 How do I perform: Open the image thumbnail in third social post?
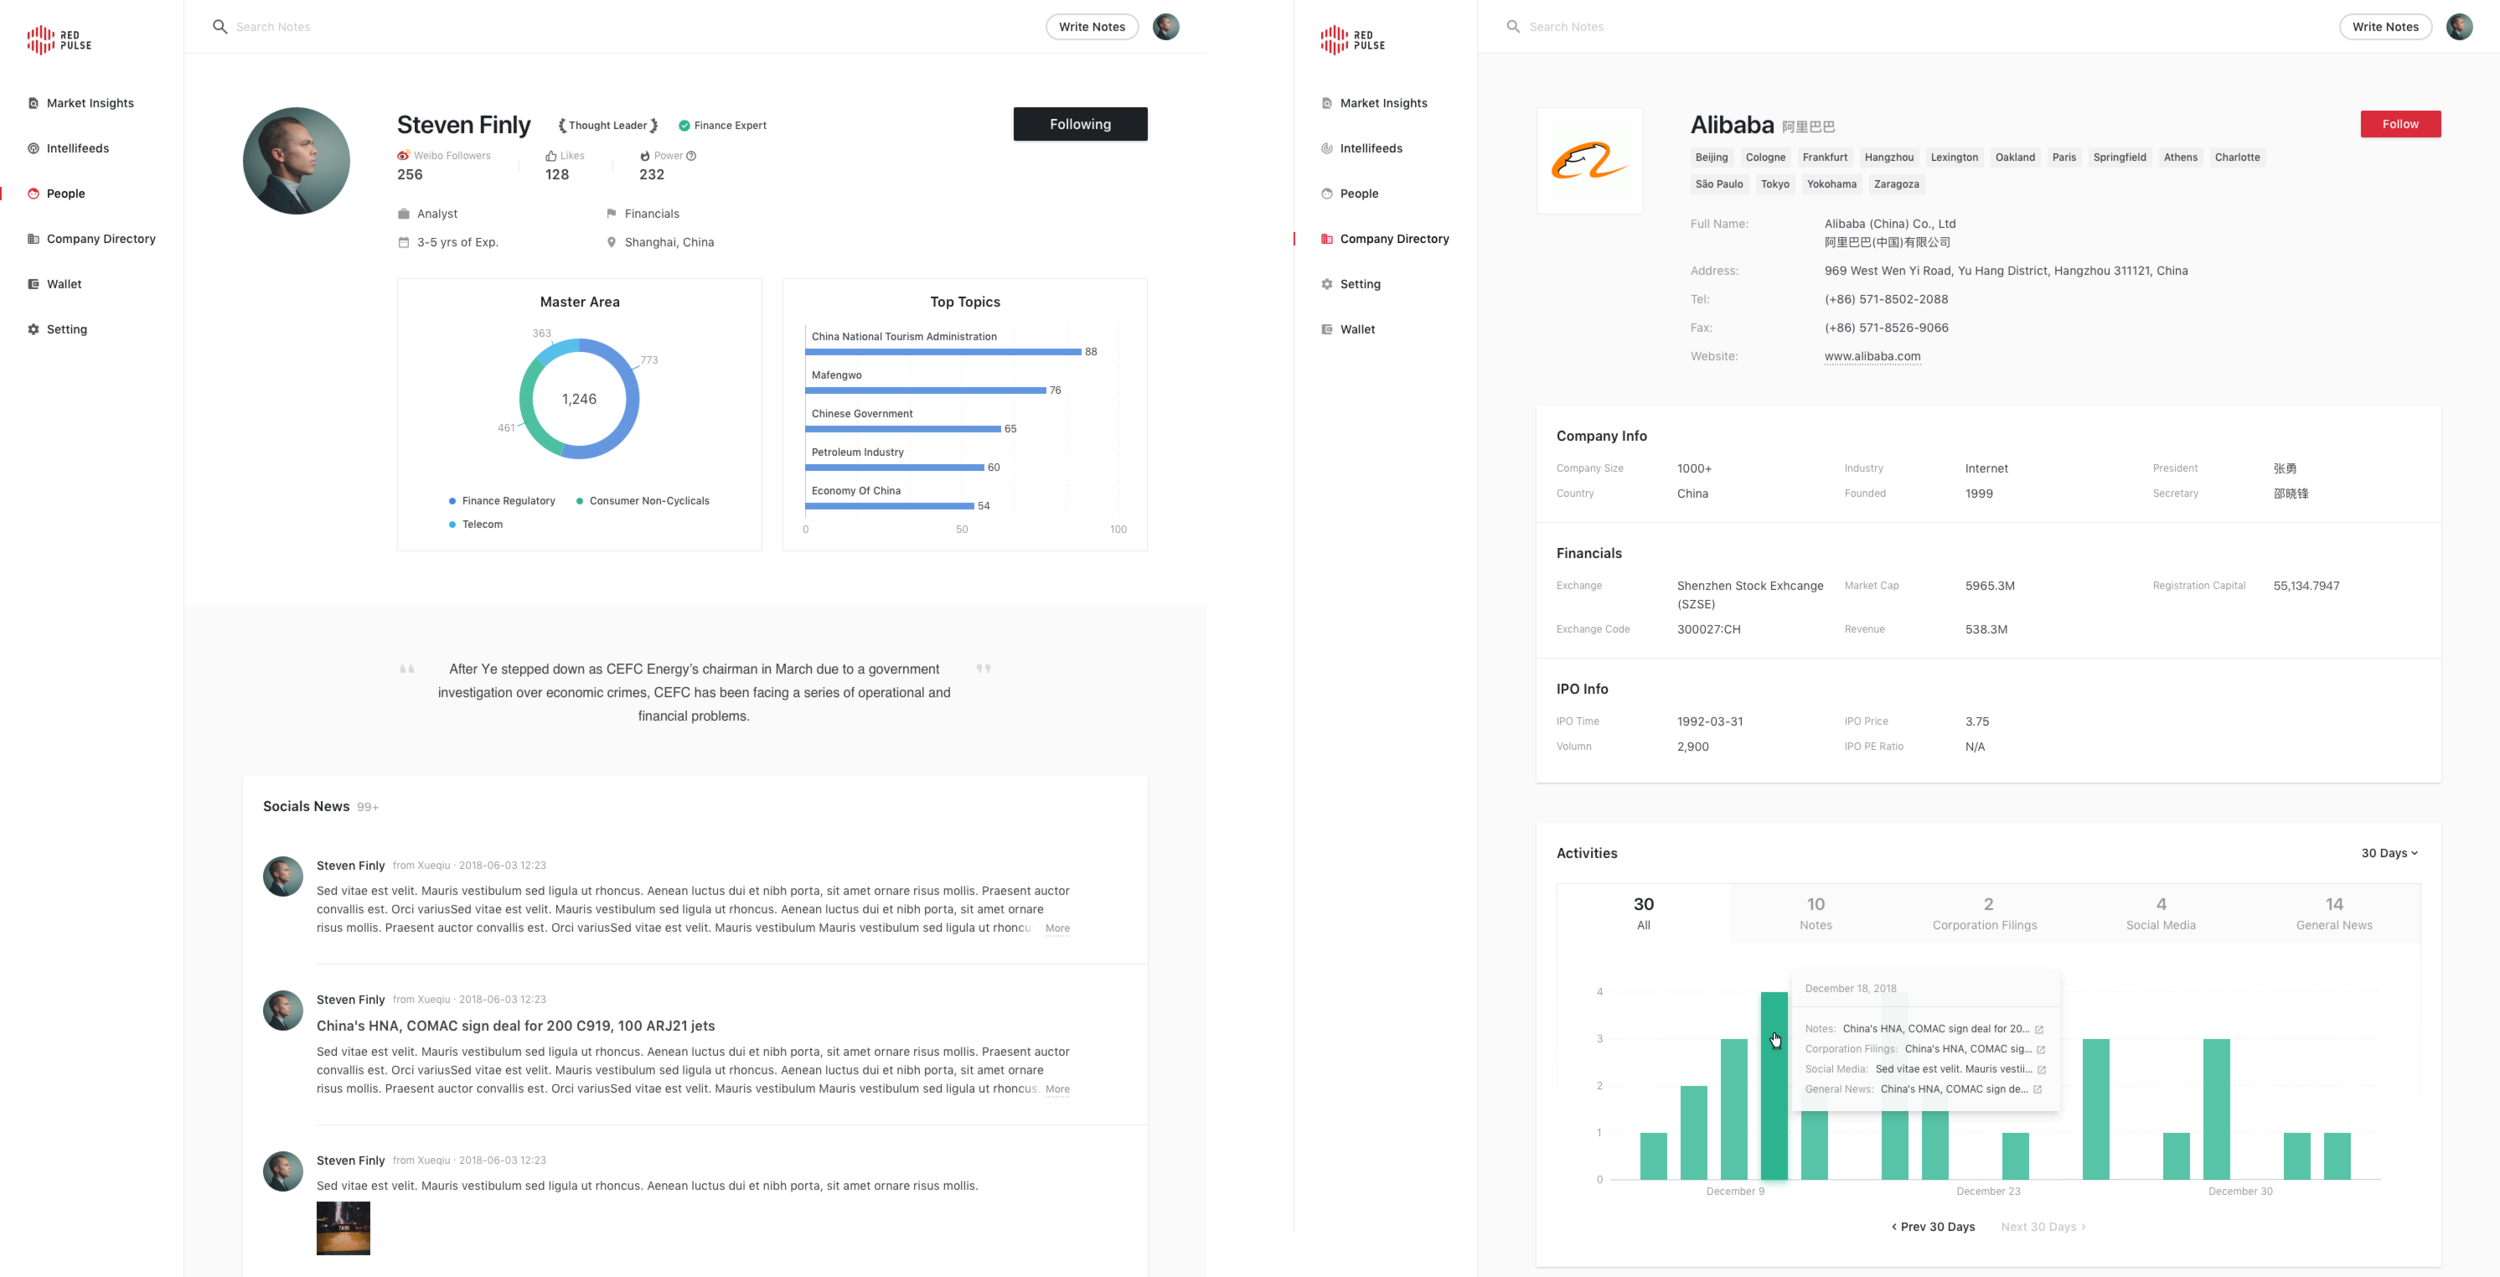point(343,1228)
